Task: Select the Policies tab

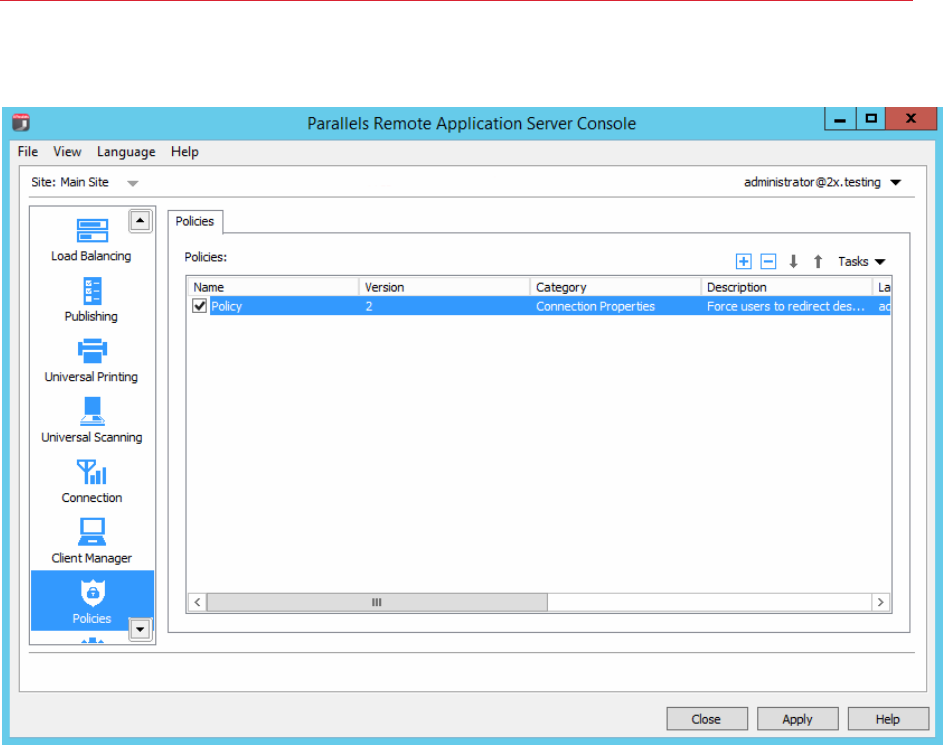Action: coord(195,221)
